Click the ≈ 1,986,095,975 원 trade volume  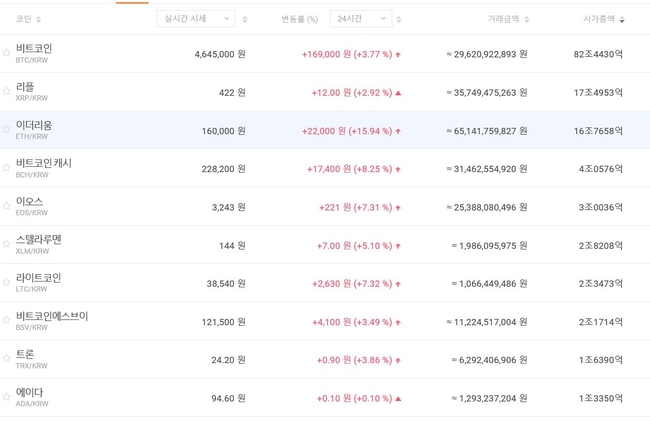(490, 246)
